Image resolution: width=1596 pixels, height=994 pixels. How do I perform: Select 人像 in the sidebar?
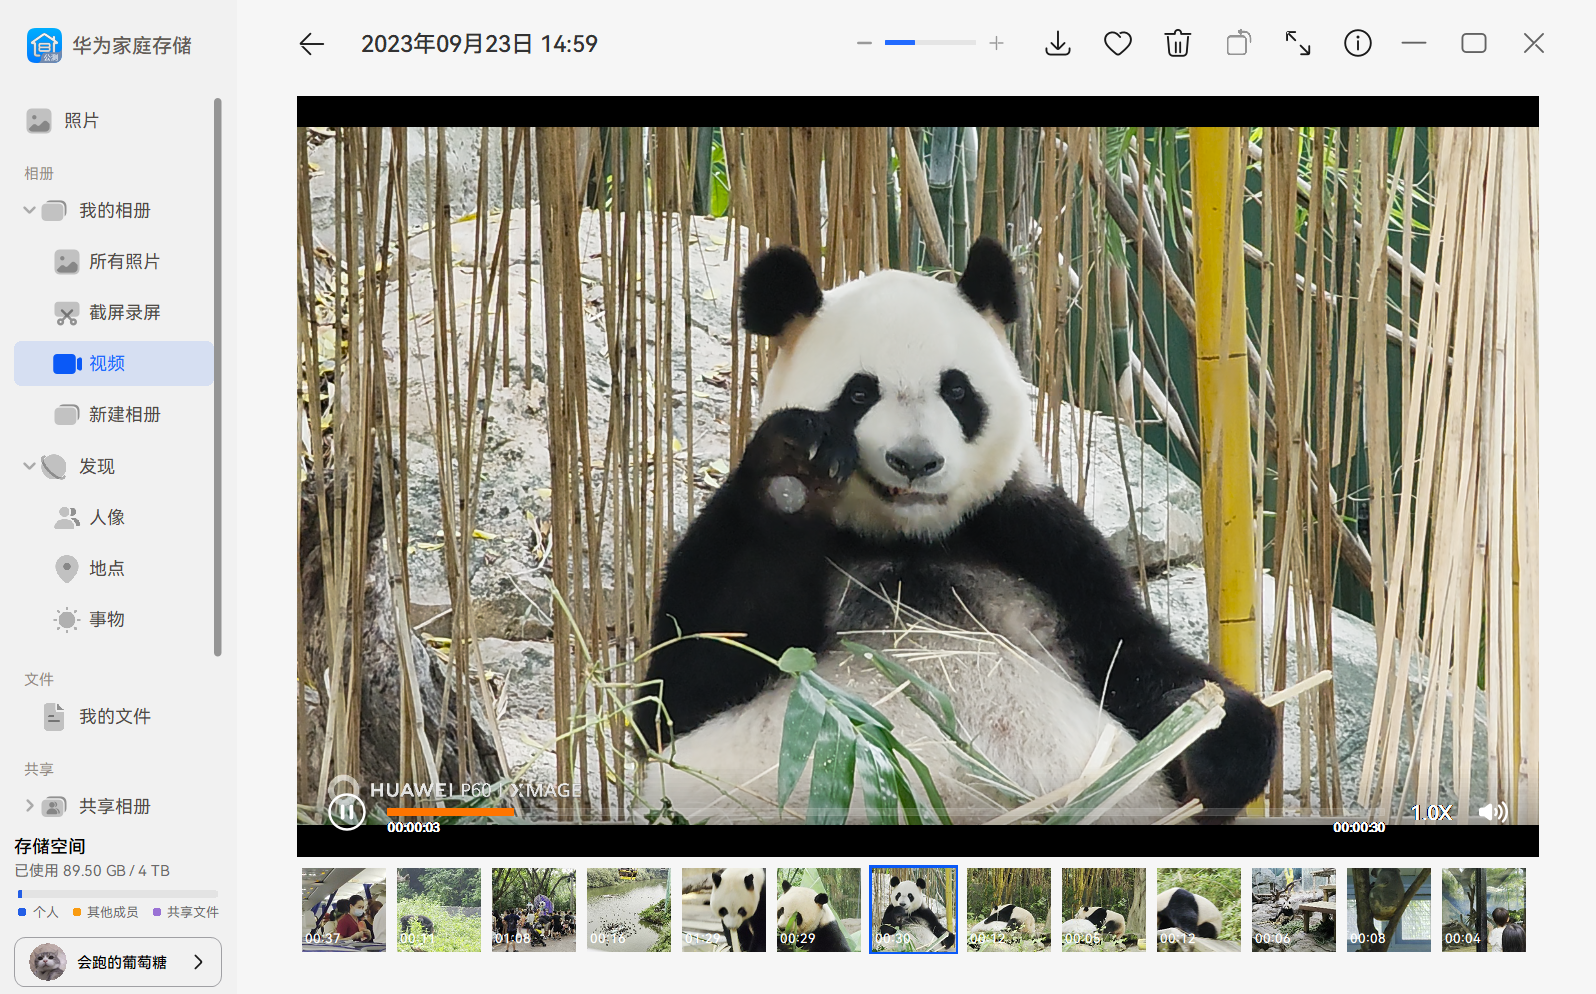(106, 517)
